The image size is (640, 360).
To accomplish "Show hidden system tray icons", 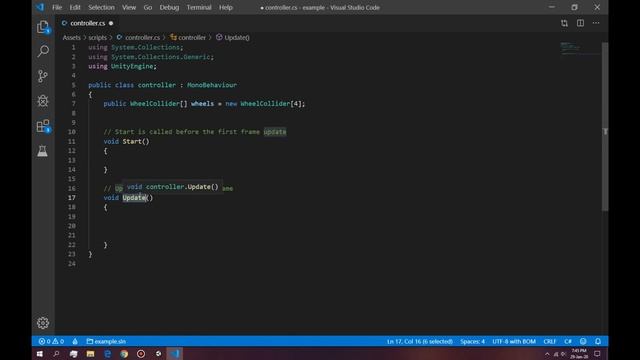I will tap(547, 354).
